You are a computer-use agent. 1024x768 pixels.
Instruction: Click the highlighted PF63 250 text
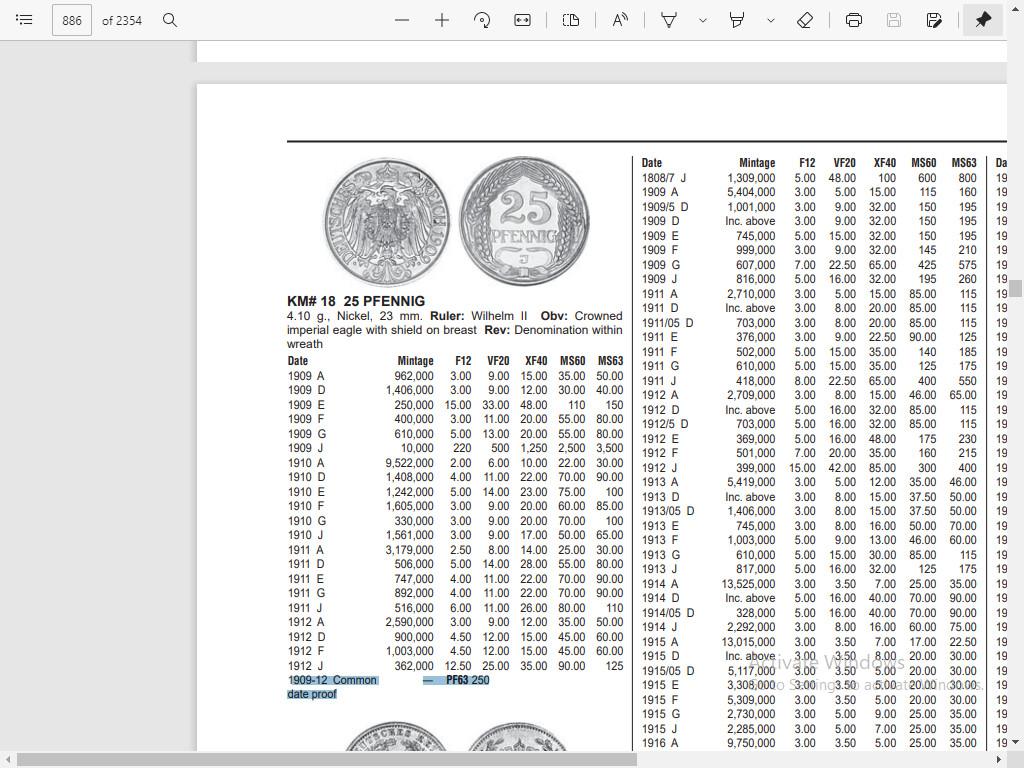pyautogui.click(x=467, y=680)
